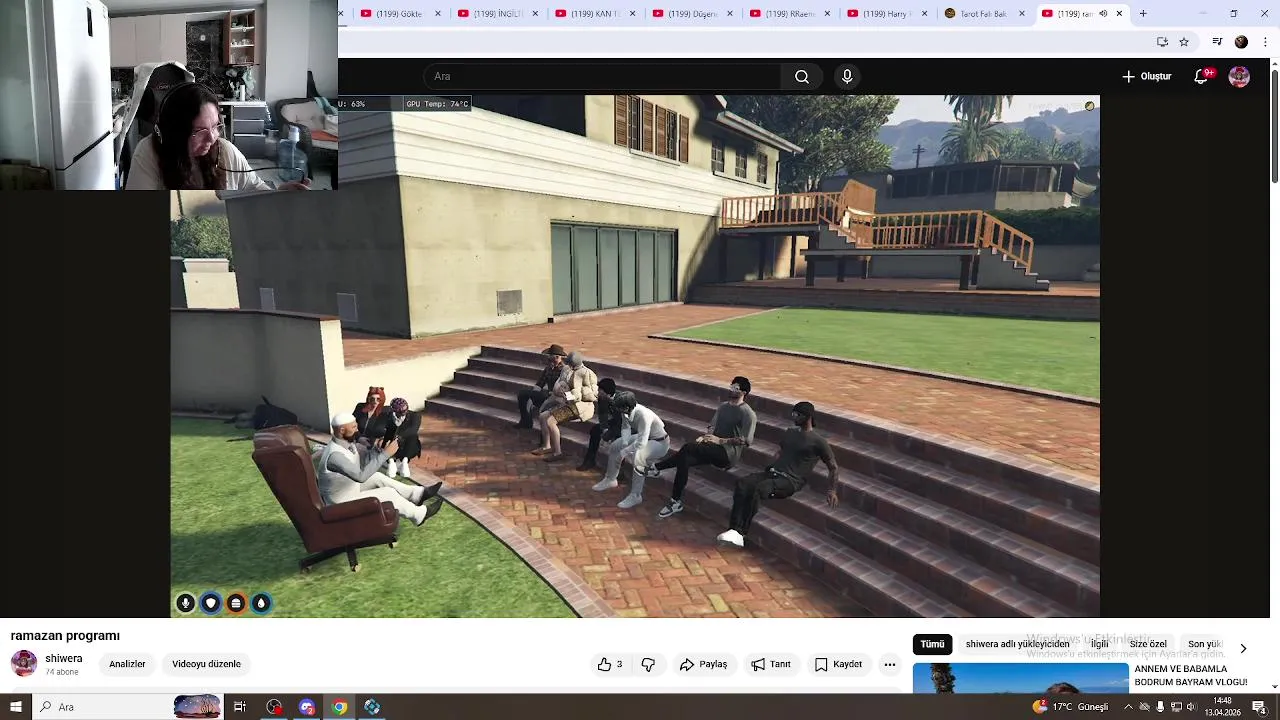
Task: Open the taskbar clock 14:48
Action: [x=1222, y=707]
